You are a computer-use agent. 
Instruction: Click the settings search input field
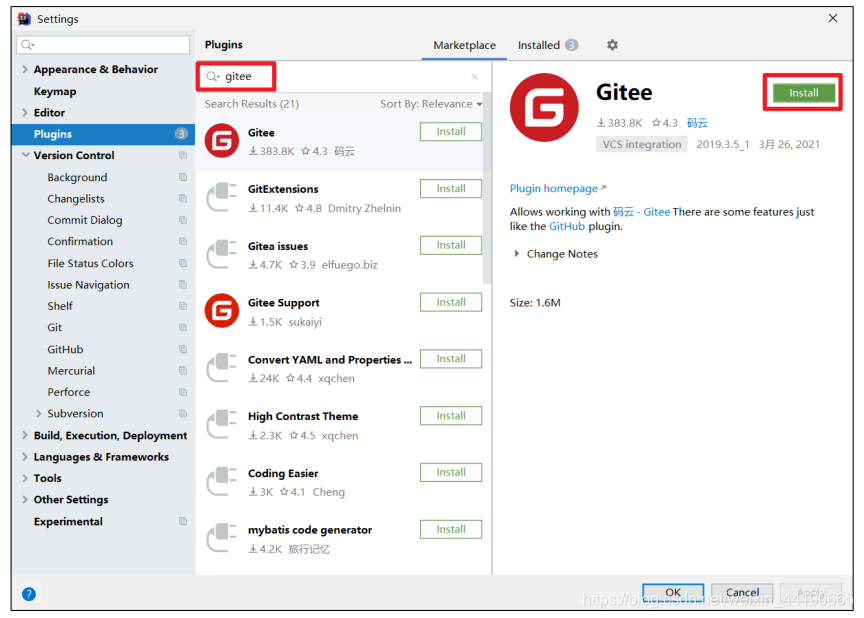[x=103, y=45]
